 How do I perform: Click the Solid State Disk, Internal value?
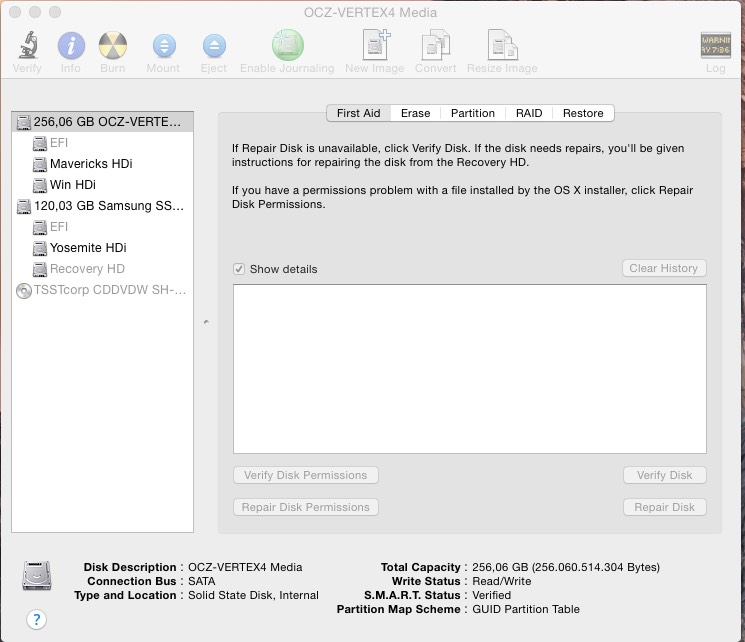tap(253, 595)
